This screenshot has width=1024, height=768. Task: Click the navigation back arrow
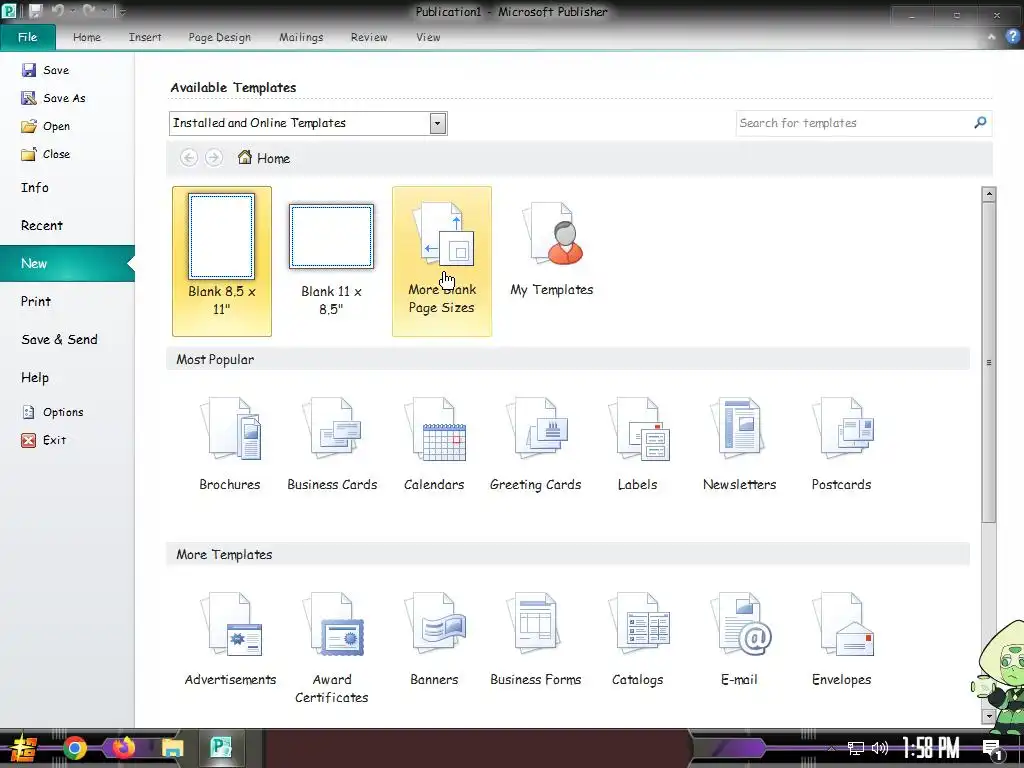(189, 158)
